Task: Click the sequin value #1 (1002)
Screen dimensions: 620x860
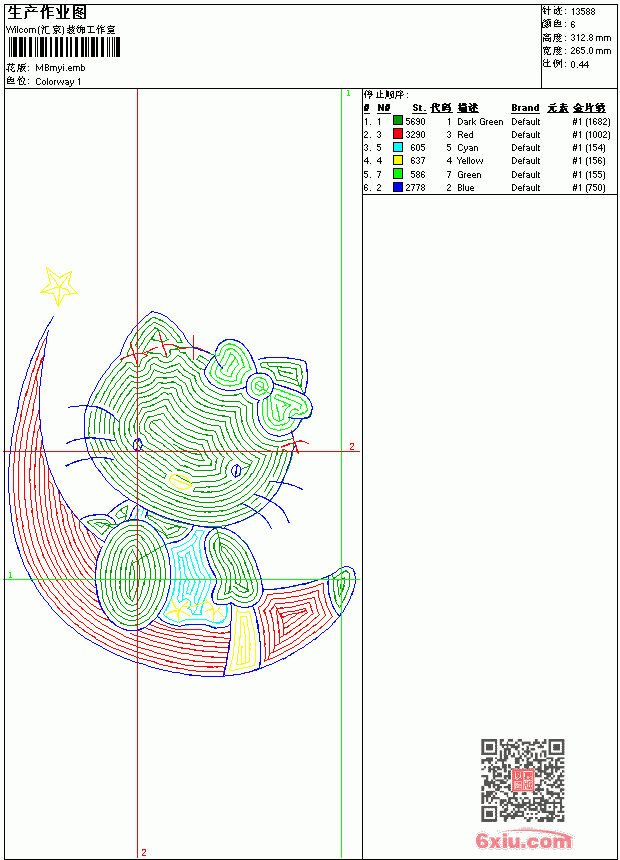Action: click(591, 135)
